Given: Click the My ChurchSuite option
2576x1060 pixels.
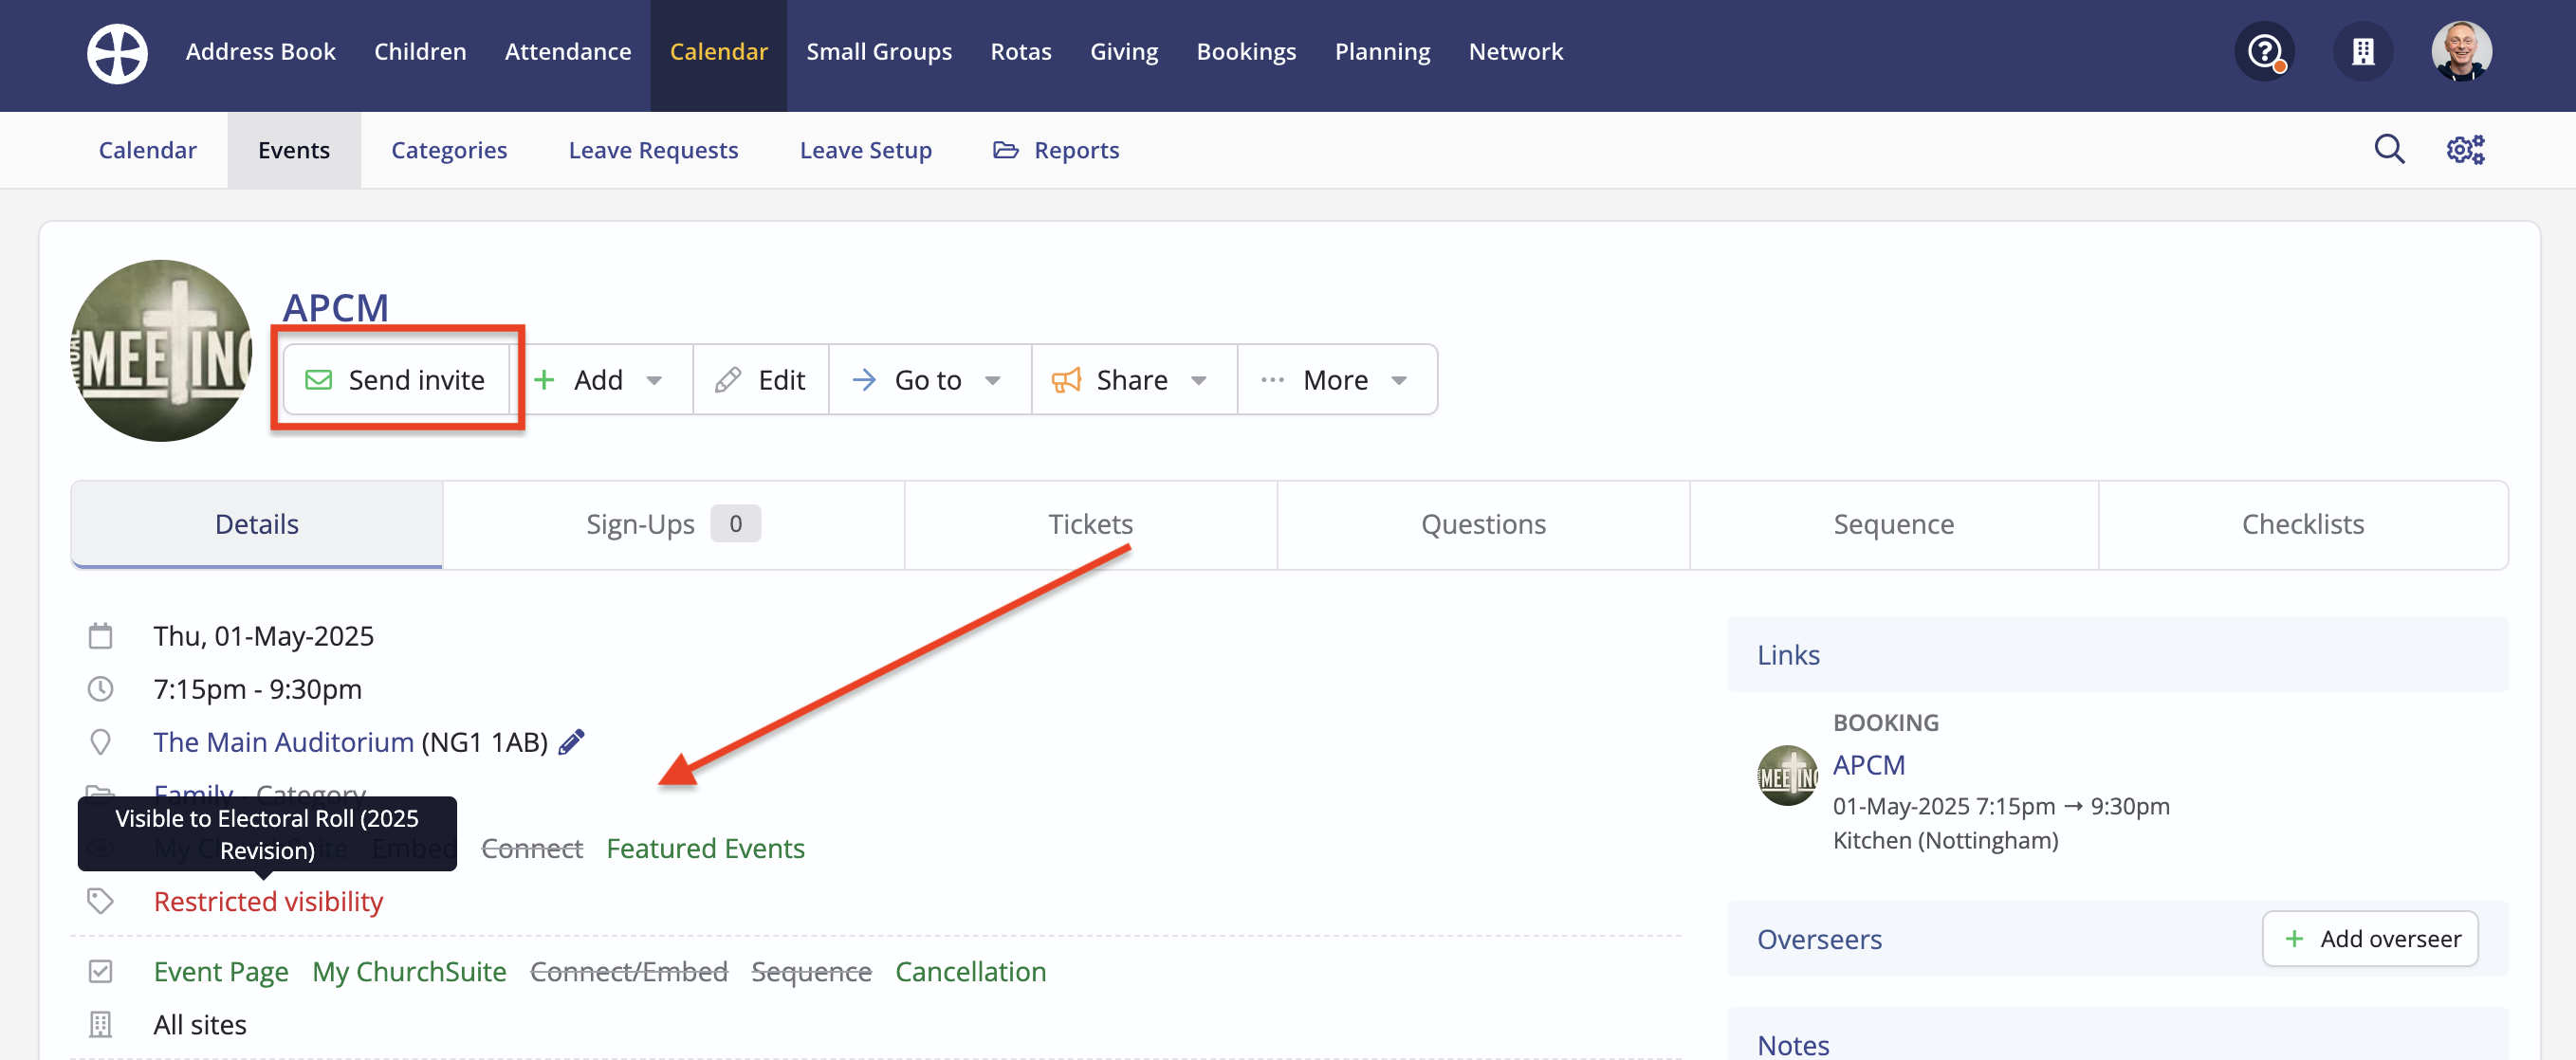Looking at the screenshot, I should 409,971.
